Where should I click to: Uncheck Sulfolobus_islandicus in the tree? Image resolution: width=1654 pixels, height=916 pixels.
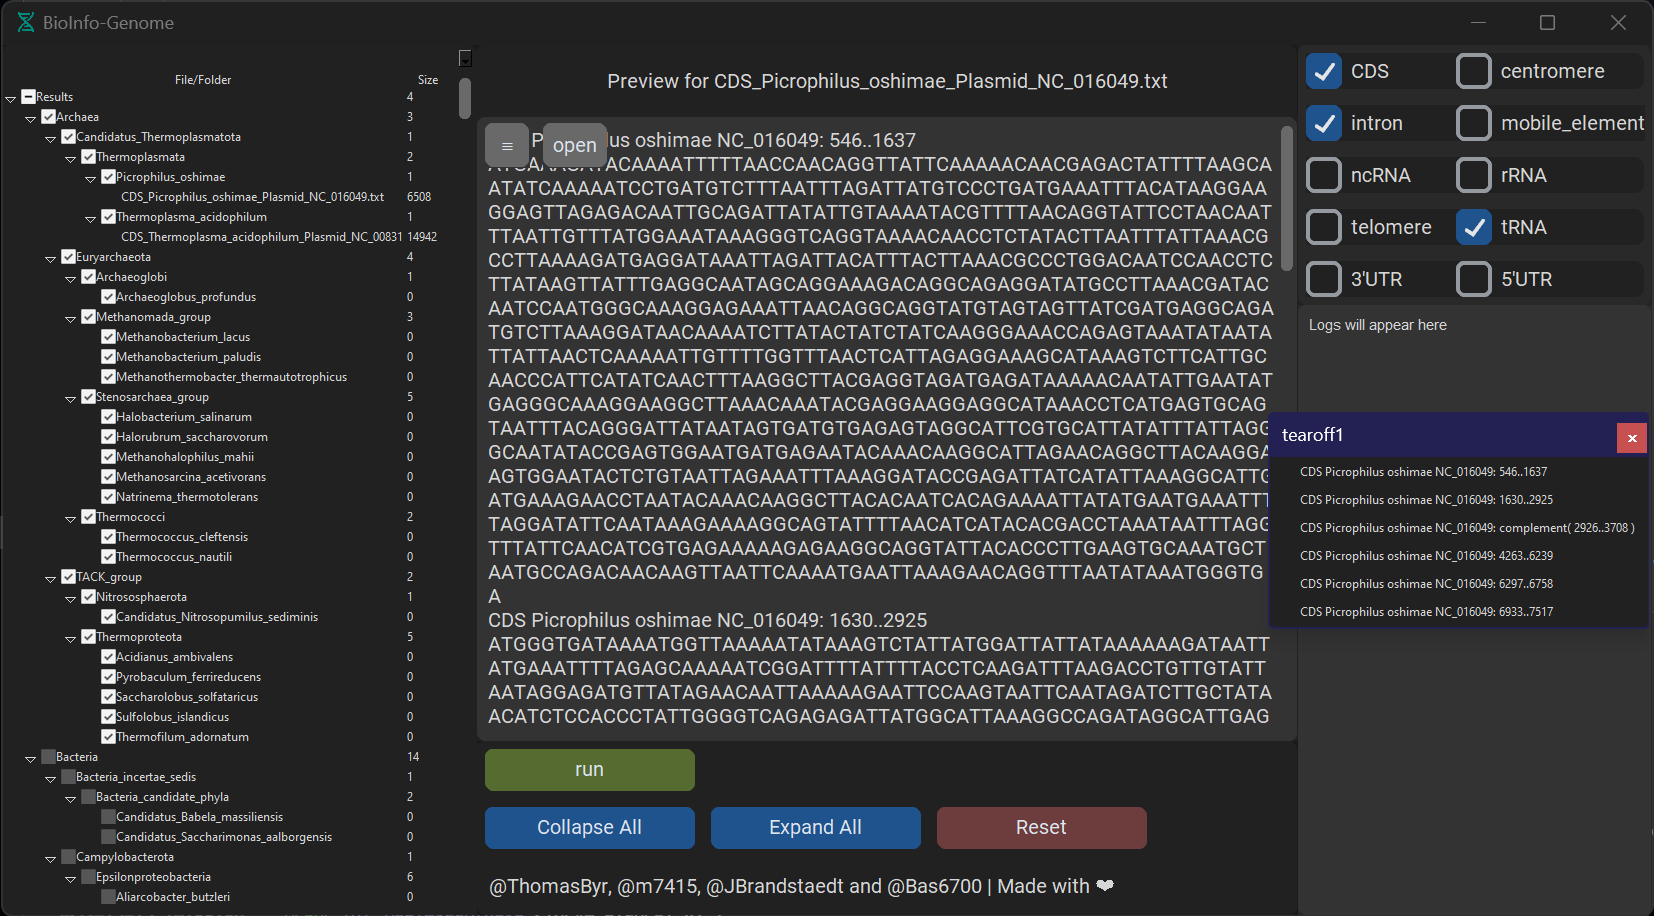(x=108, y=717)
